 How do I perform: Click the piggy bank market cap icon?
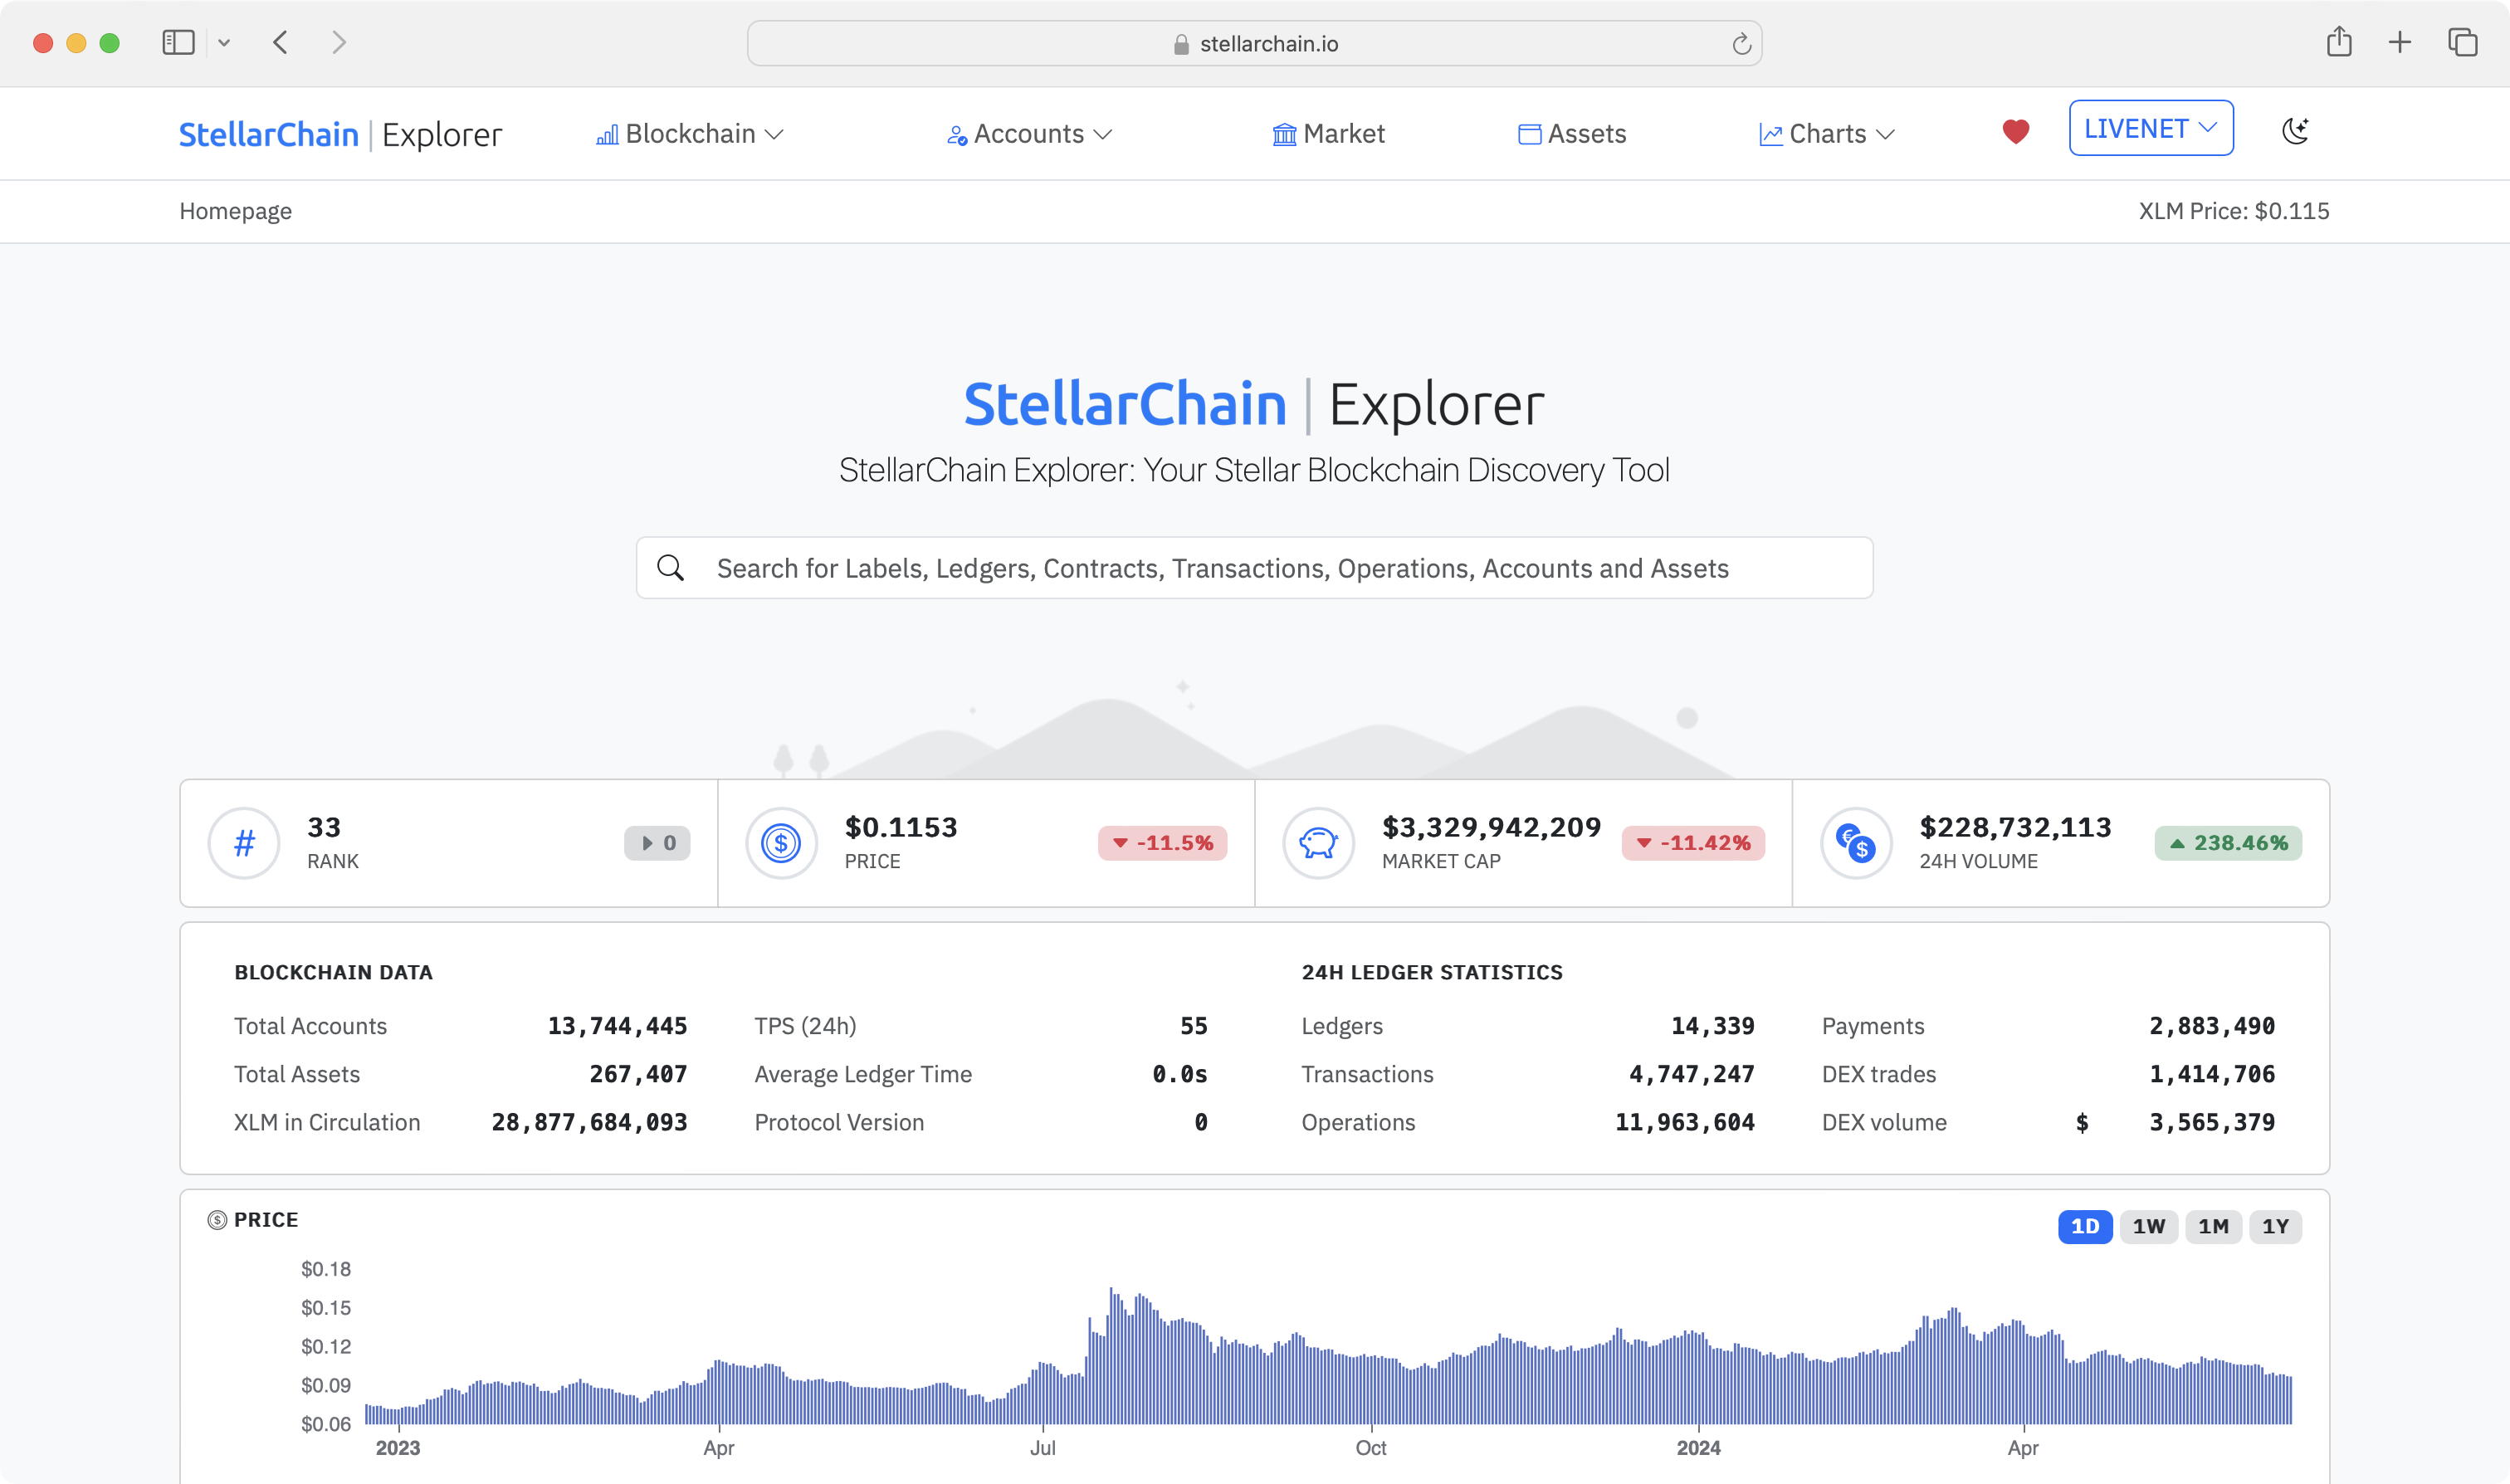(x=1318, y=843)
